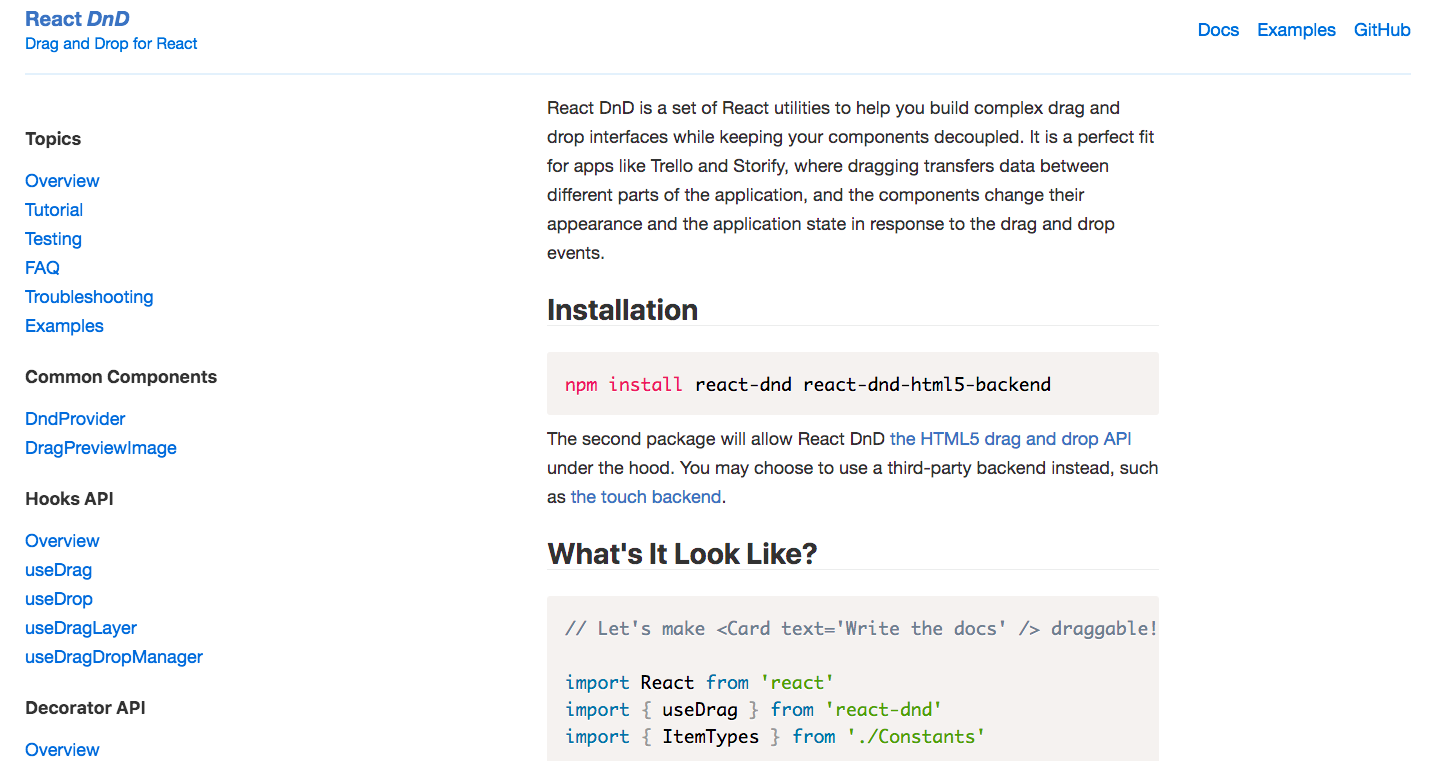The height and width of the screenshot is (761, 1438).
Task: Go to the GitHub header link
Action: pyautogui.click(x=1382, y=30)
